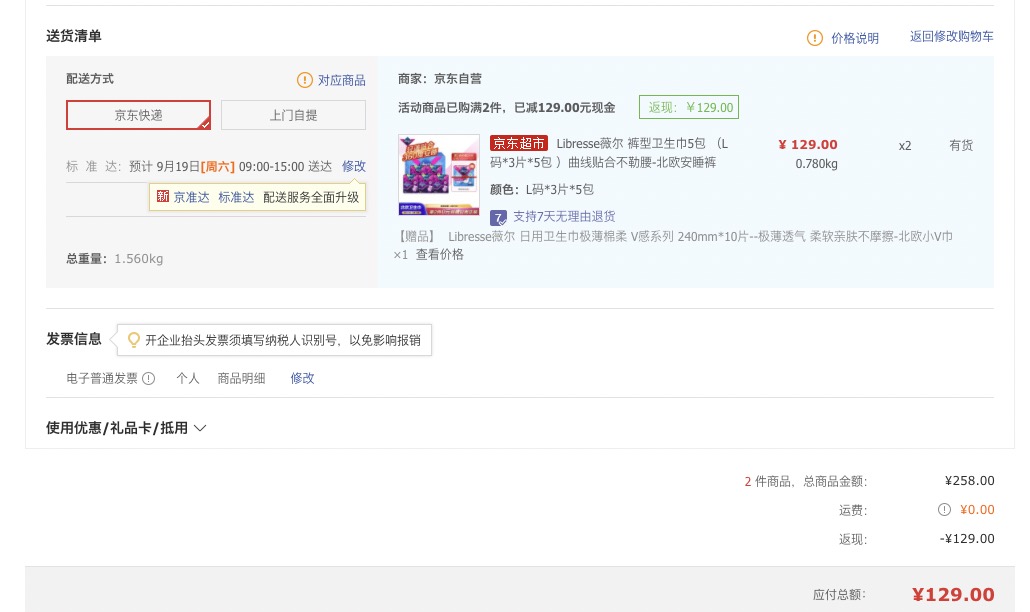1030x612 pixels.
Task: Click the 应付总额 ¥129.00 amount
Action: click(x=953, y=594)
